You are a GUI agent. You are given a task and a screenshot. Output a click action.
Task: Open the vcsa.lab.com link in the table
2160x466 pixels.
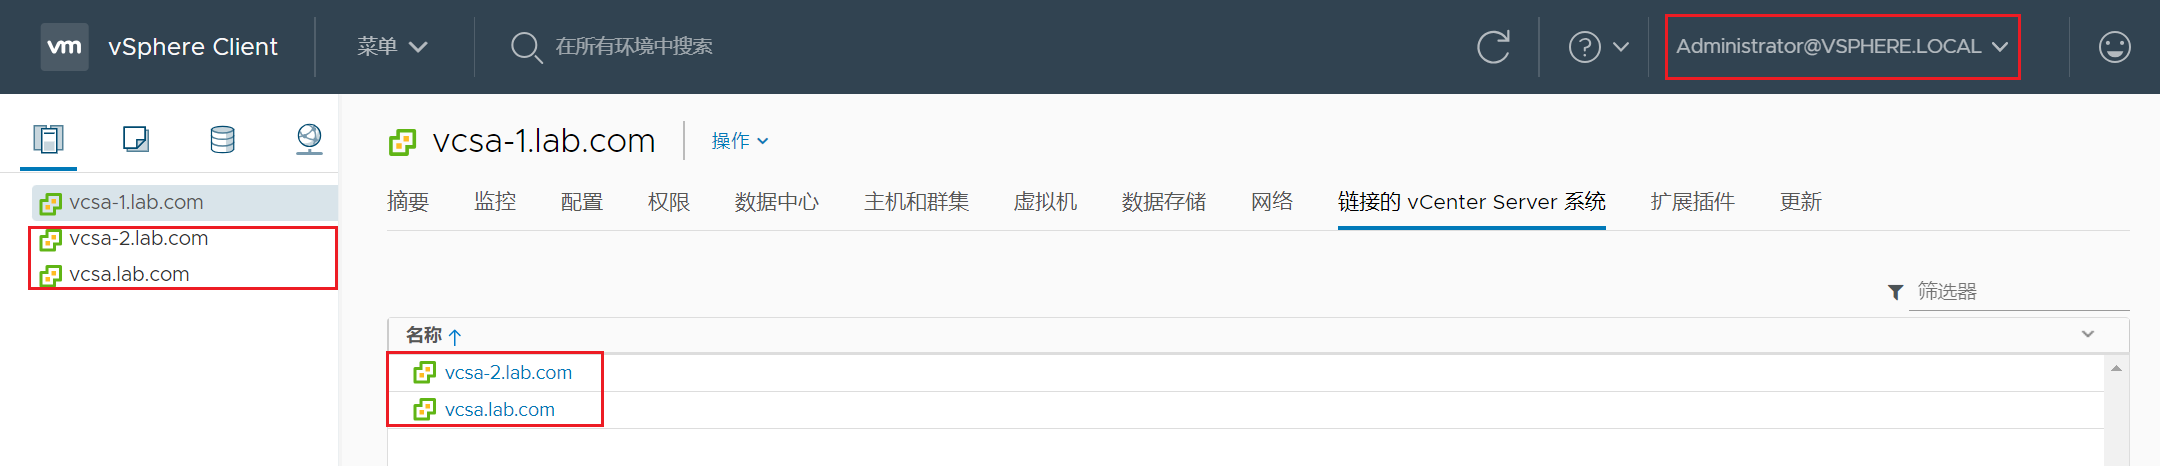pos(500,410)
